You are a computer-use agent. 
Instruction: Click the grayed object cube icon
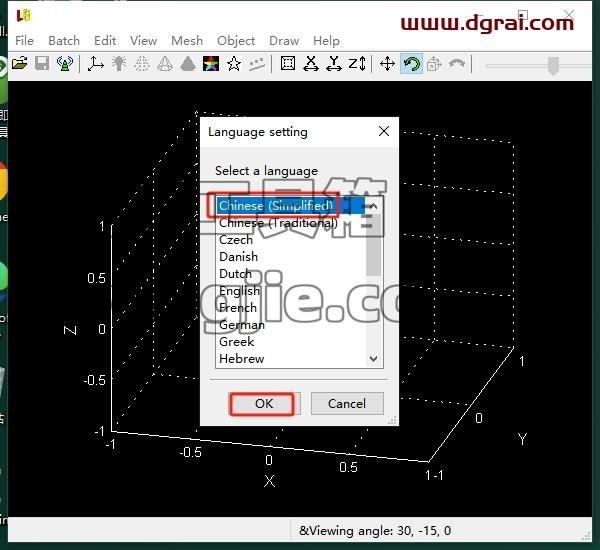pyautogui.click(x=434, y=64)
